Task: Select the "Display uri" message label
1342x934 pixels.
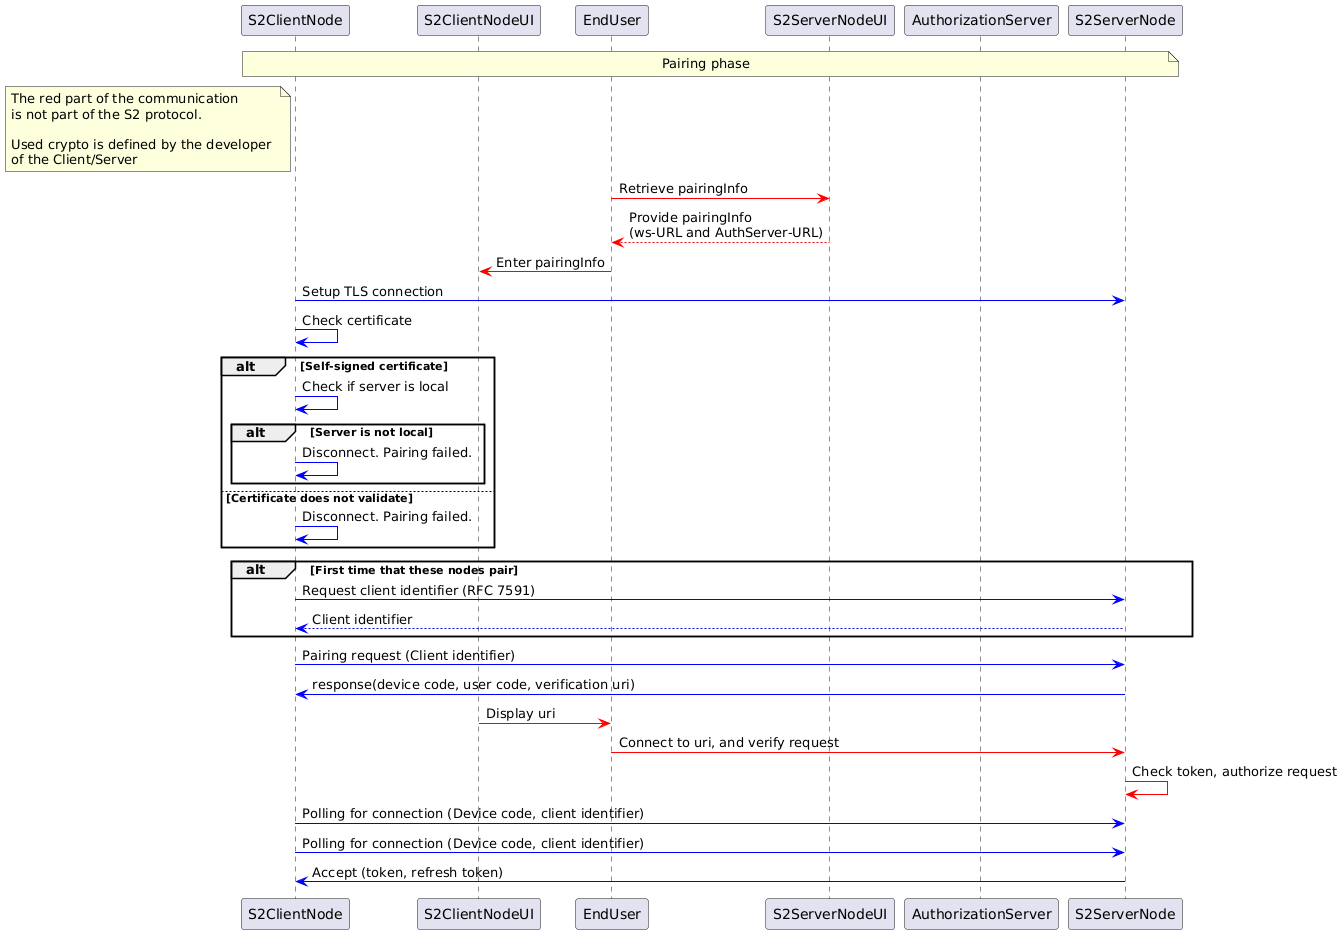Action: [520, 714]
